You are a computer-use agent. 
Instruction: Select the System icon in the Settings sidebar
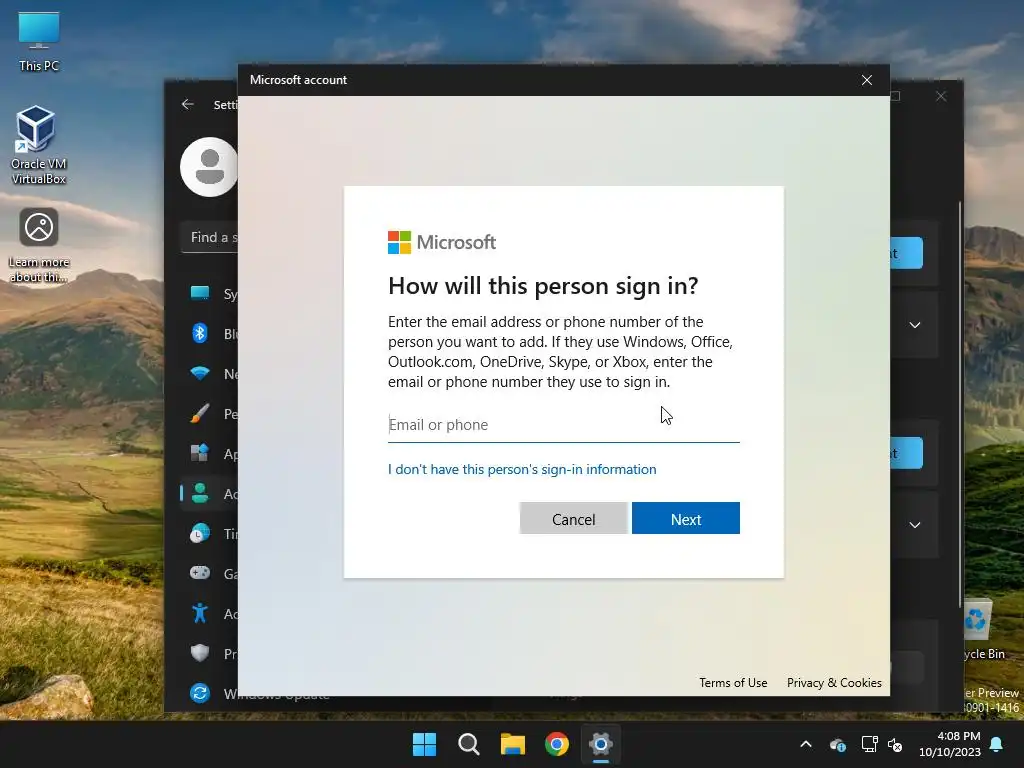pyautogui.click(x=200, y=293)
